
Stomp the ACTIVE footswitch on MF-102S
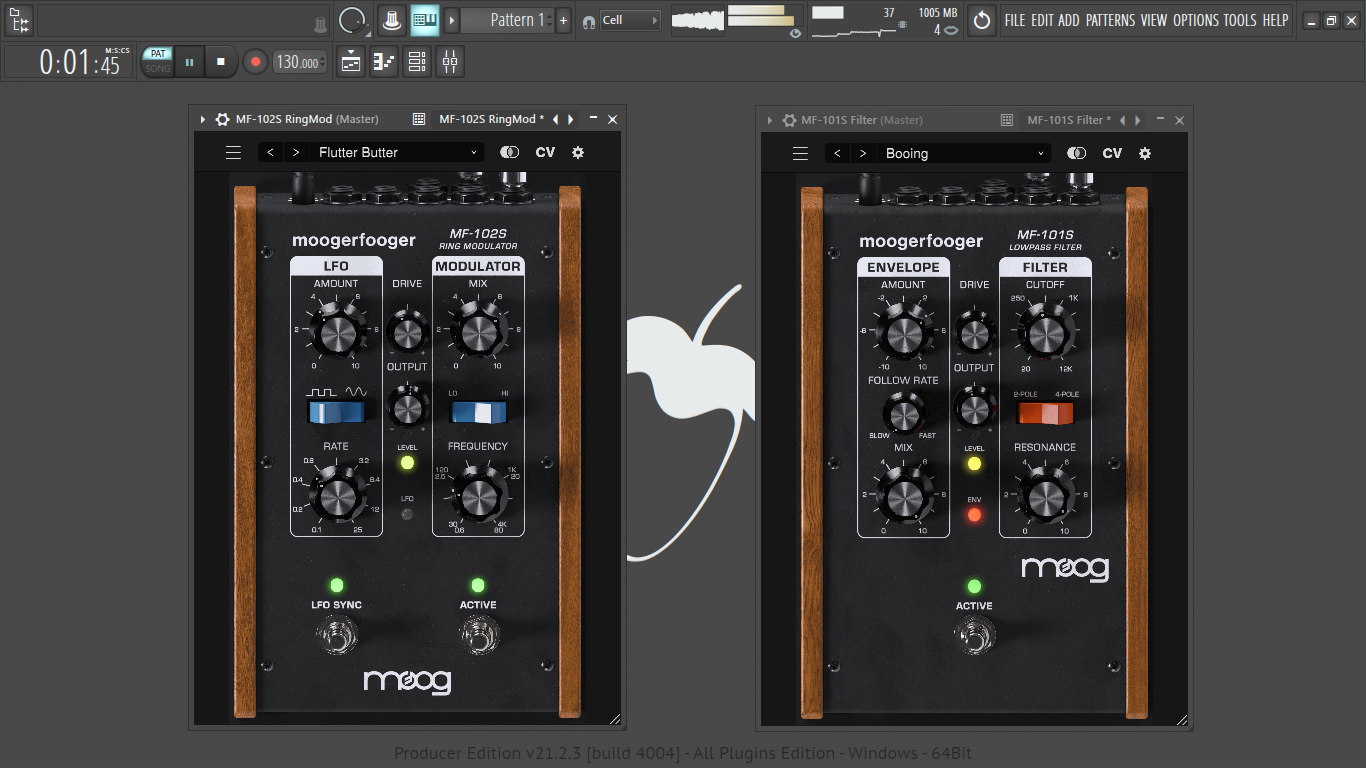[x=479, y=635]
